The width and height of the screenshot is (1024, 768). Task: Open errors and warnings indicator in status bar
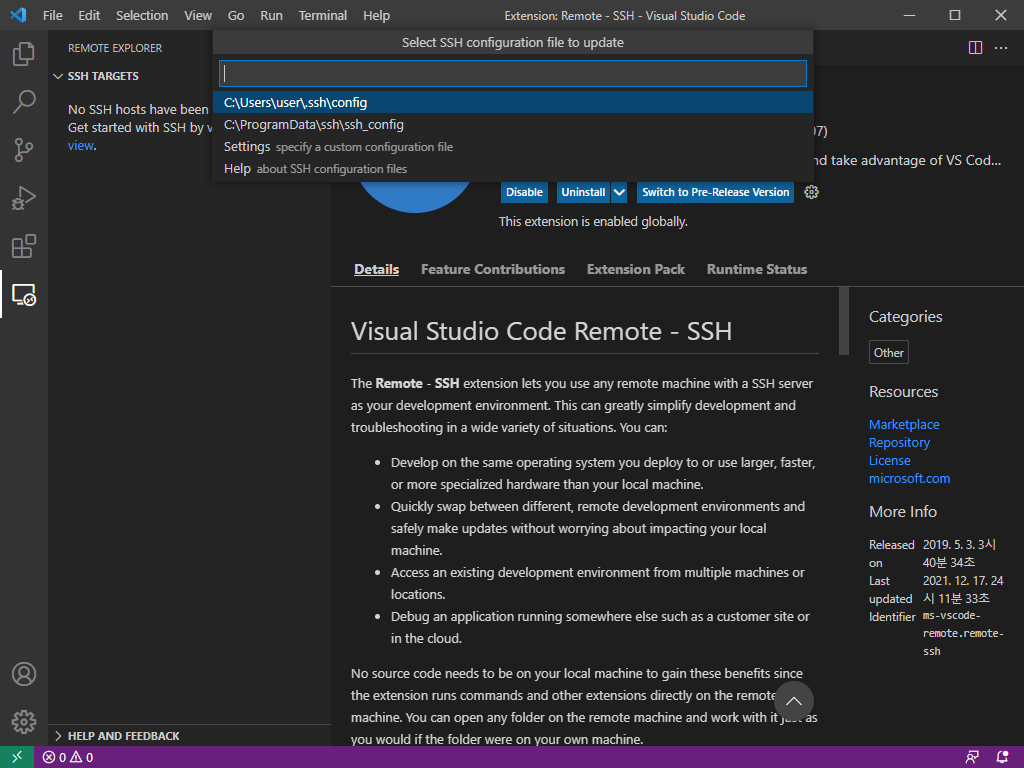point(68,758)
